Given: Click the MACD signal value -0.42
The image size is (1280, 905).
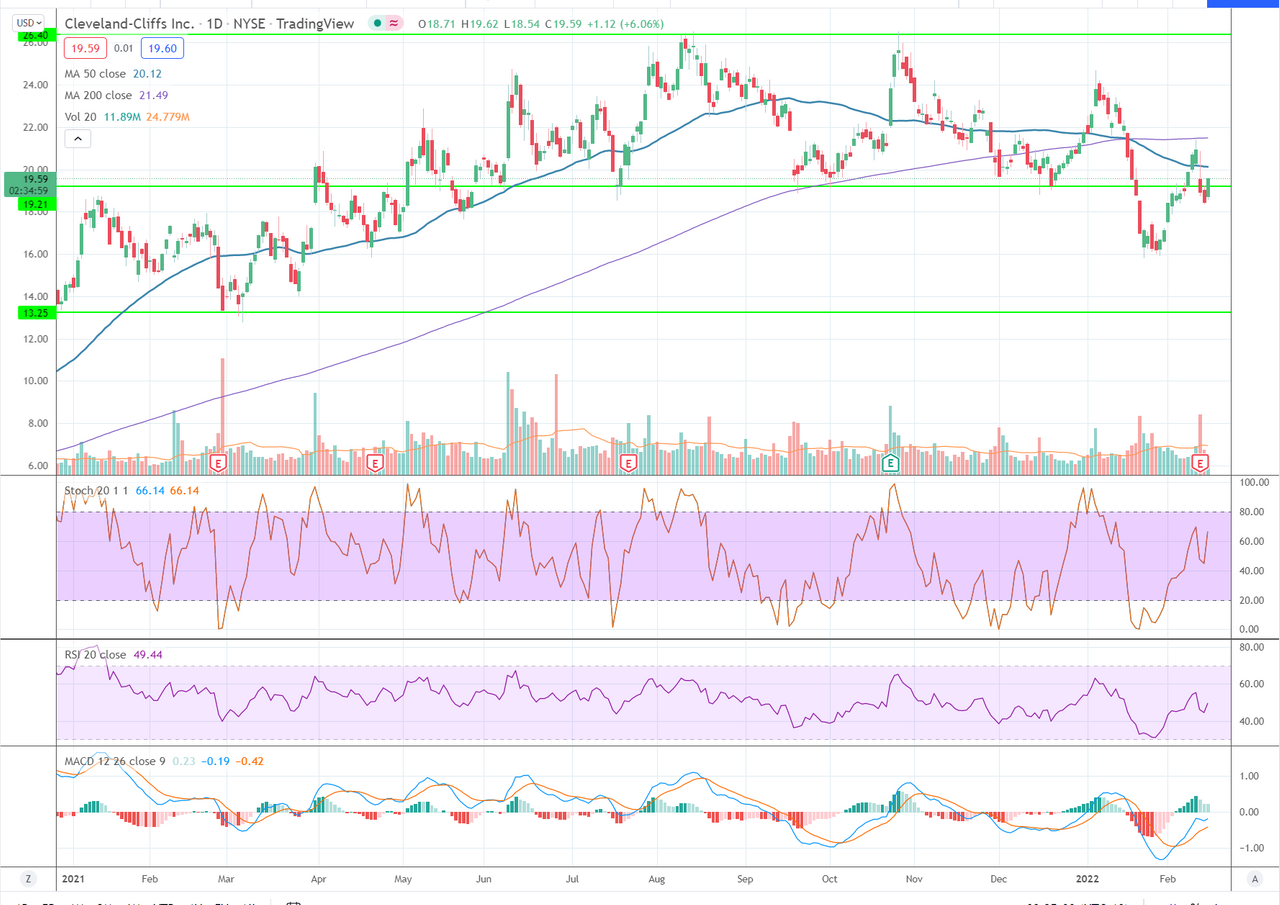Looking at the screenshot, I should 250,761.
